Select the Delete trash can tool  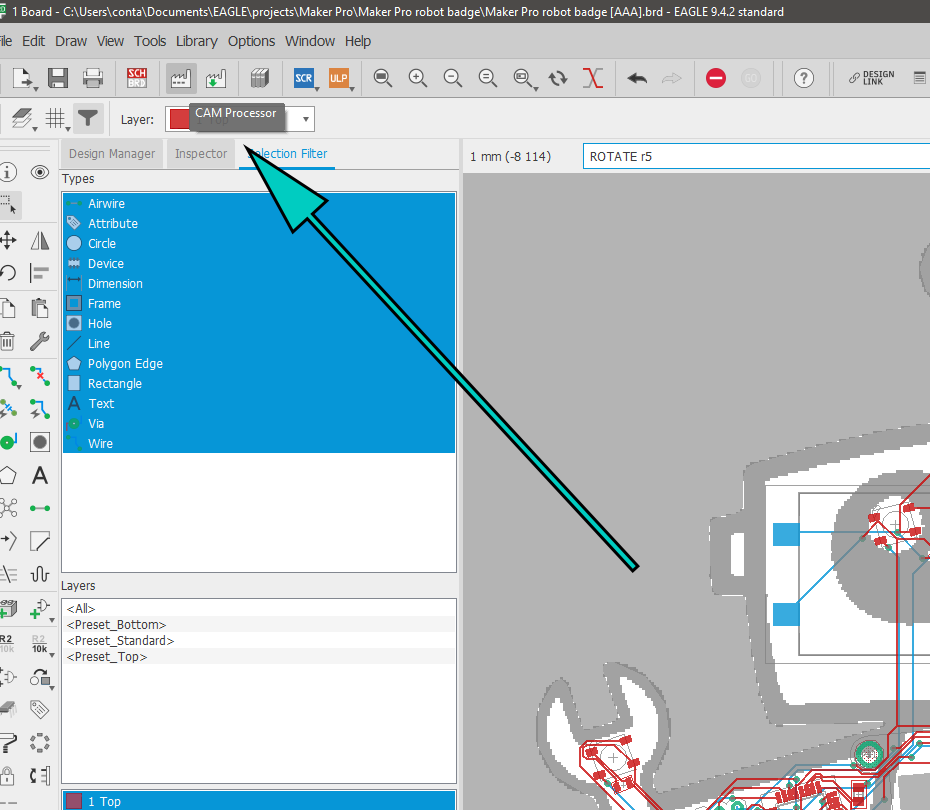tap(8, 341)
